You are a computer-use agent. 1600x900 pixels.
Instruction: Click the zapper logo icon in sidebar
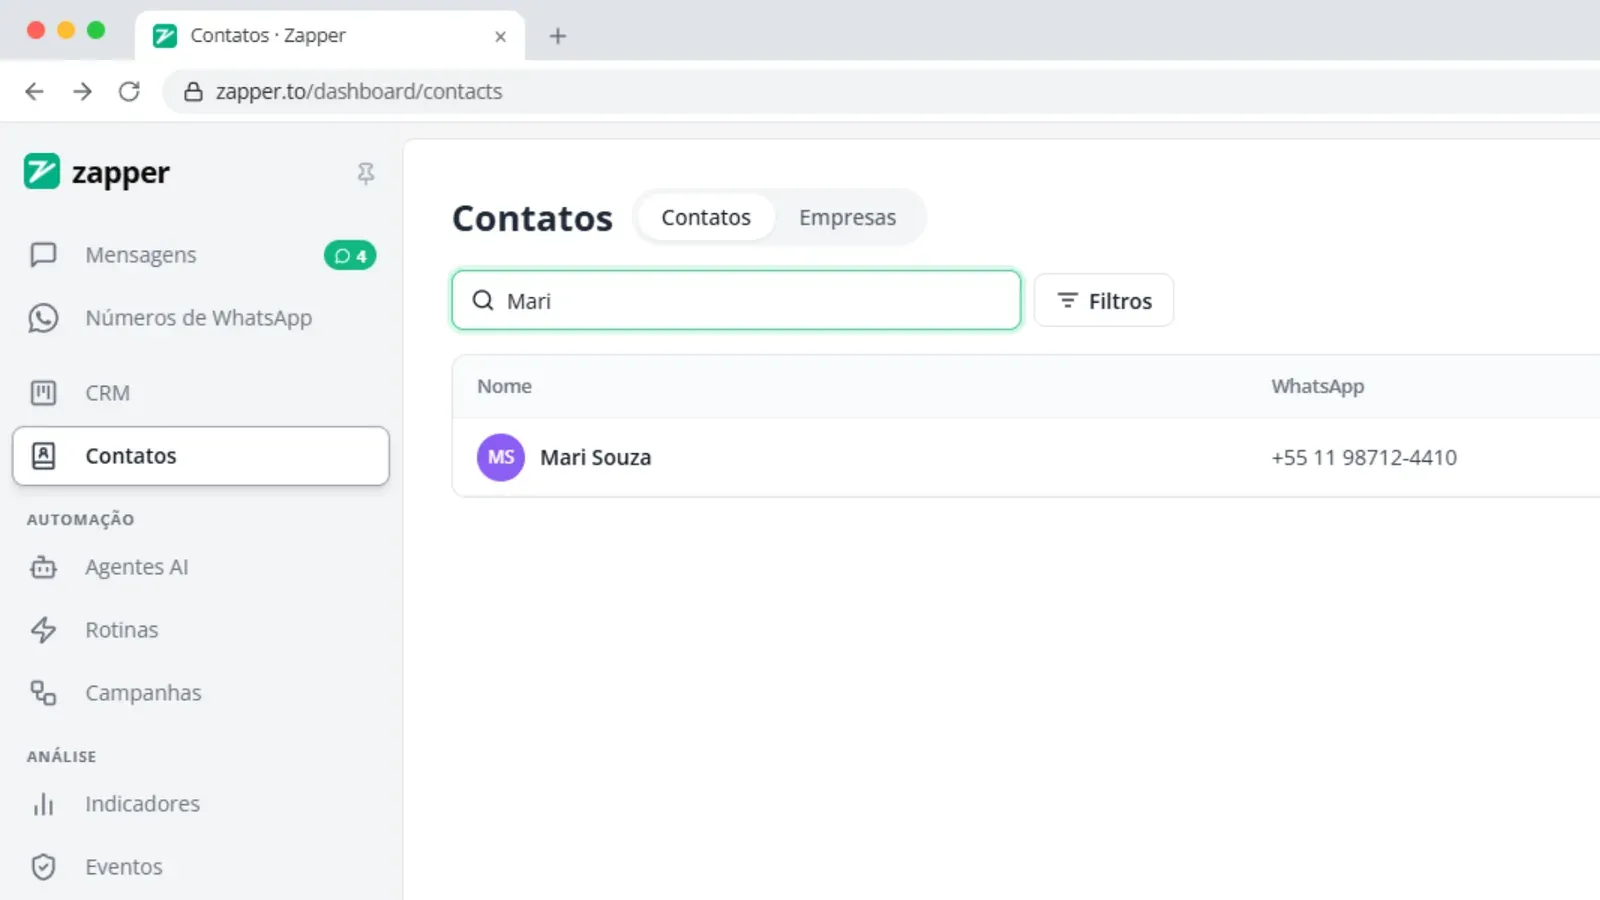pos(42,172)
